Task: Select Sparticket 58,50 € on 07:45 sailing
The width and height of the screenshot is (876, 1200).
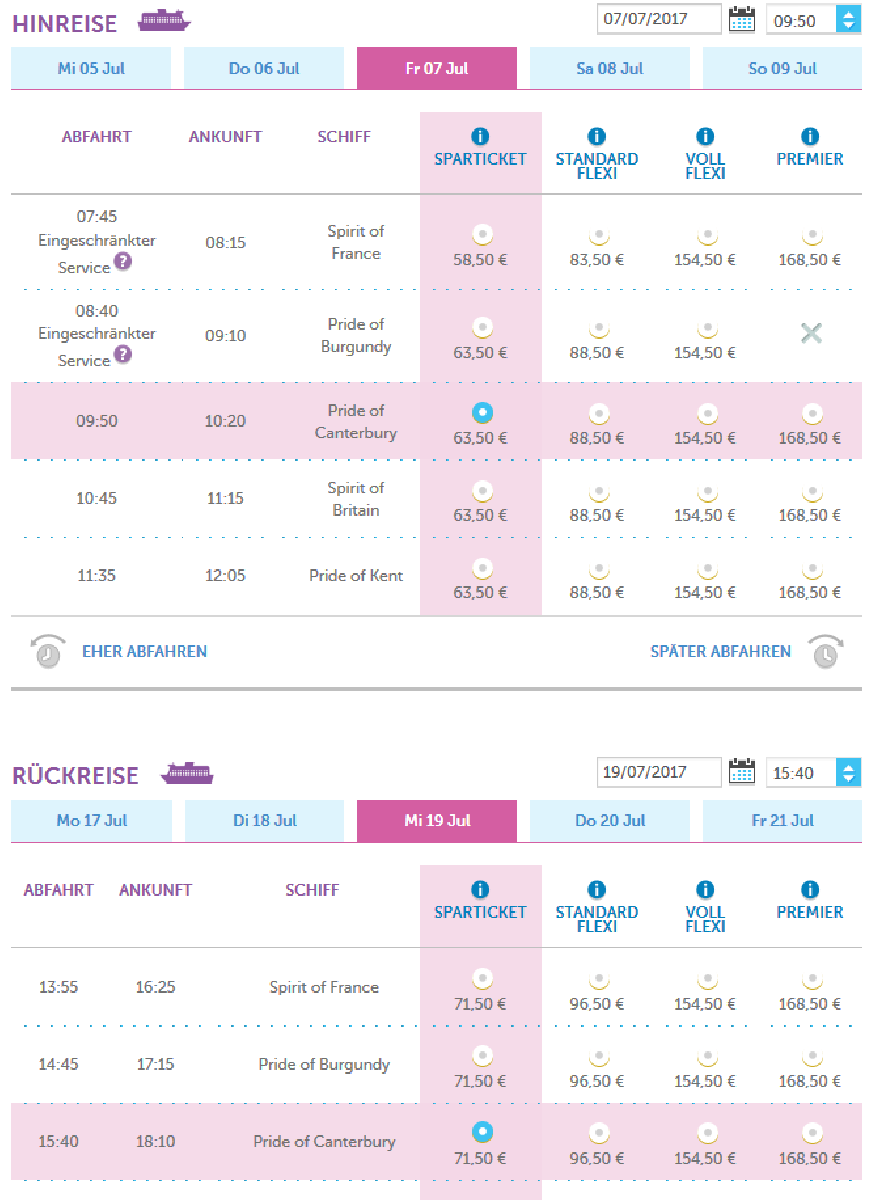Action: coord(481,236)
